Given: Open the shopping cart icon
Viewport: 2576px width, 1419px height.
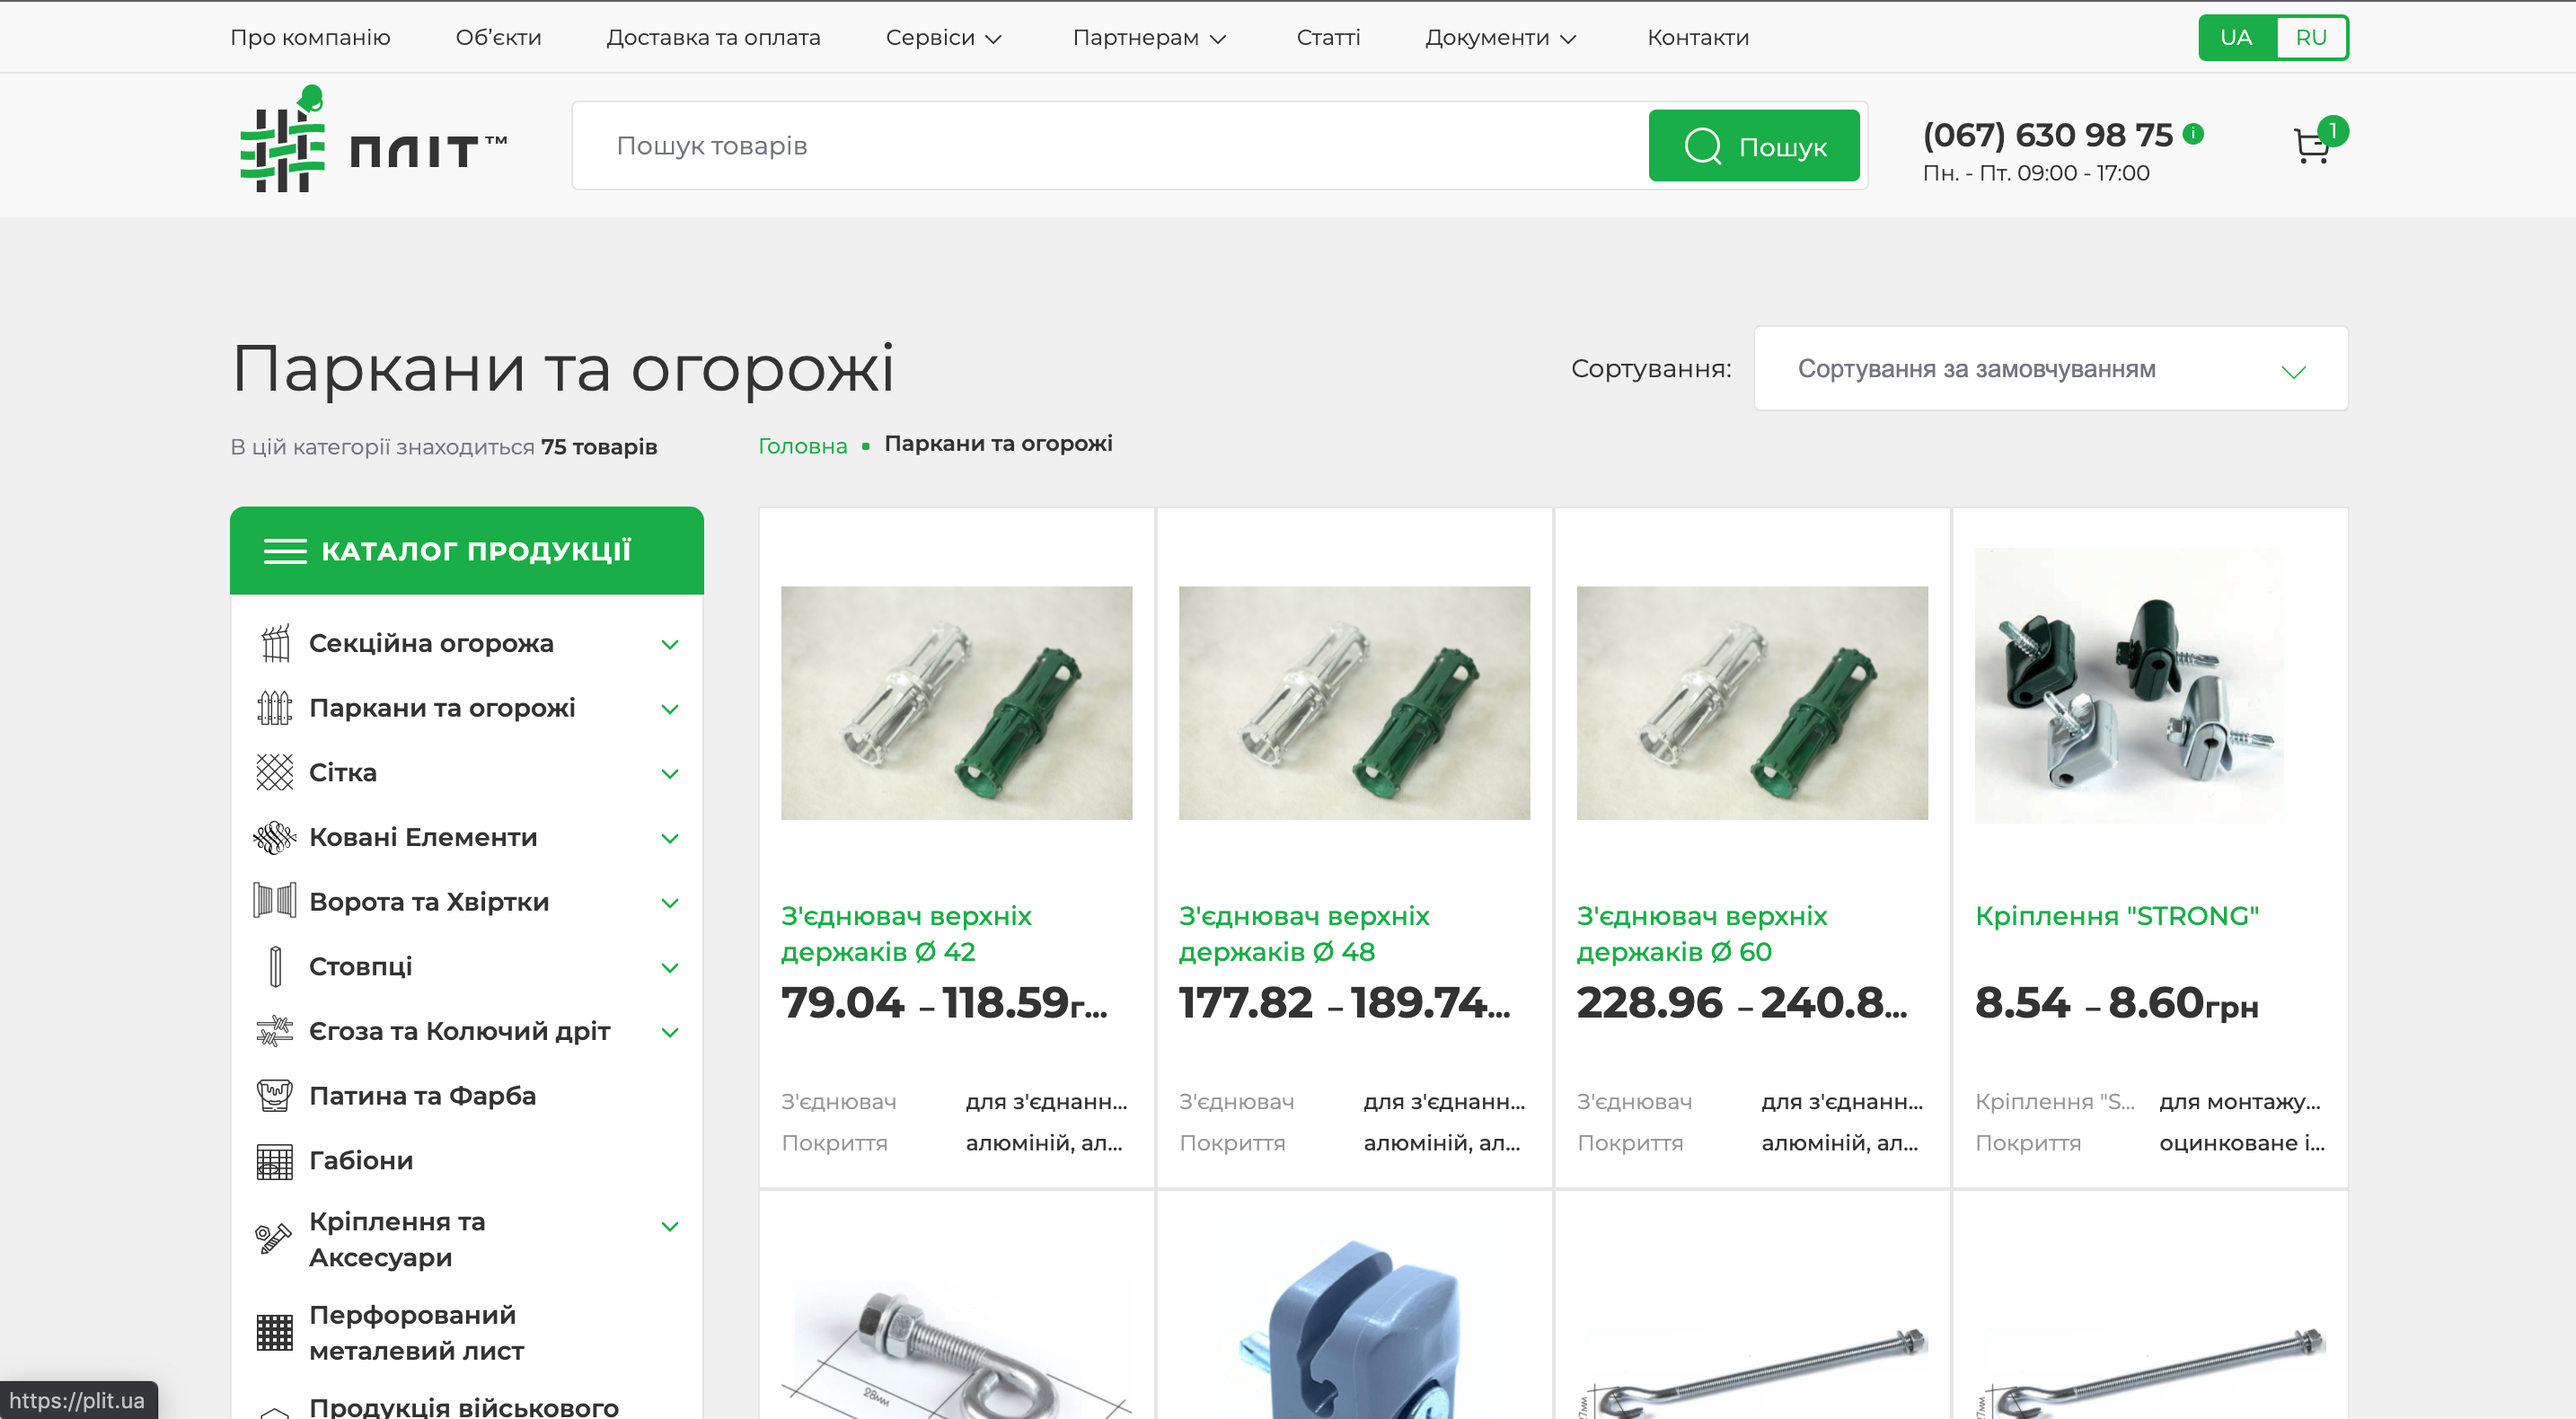Looking at the screenshot, I should [x=2312, y=146].
